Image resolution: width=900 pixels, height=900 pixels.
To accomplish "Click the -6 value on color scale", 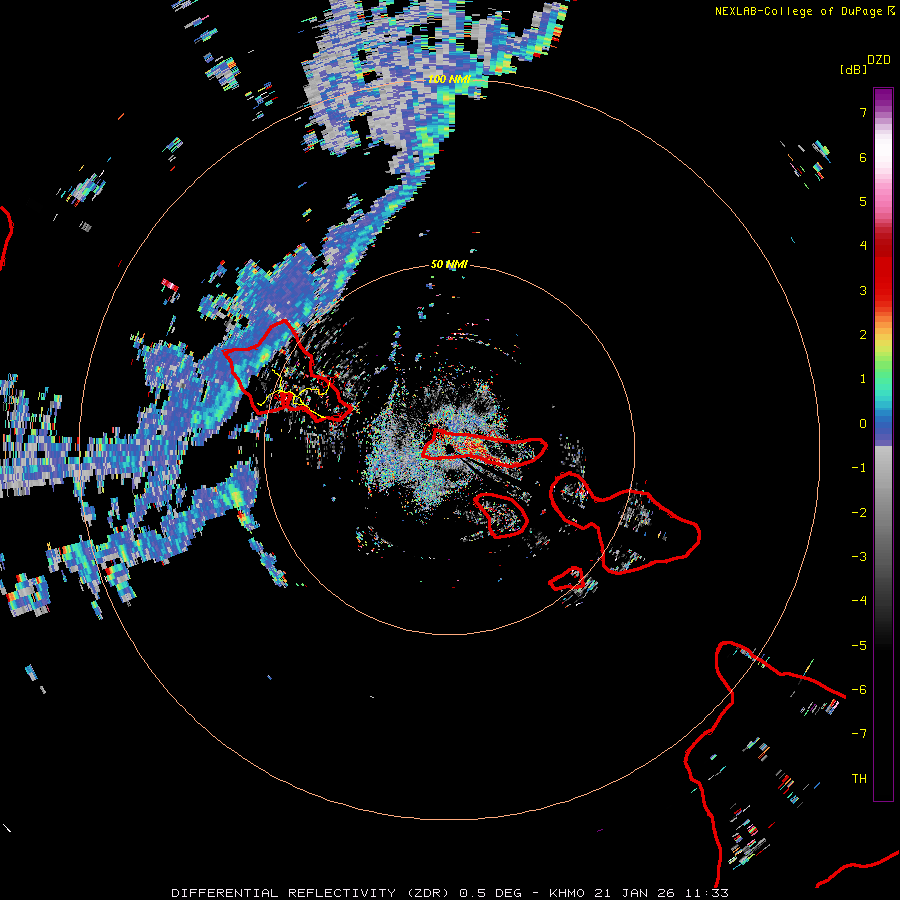I will click(x=859, y=690).
